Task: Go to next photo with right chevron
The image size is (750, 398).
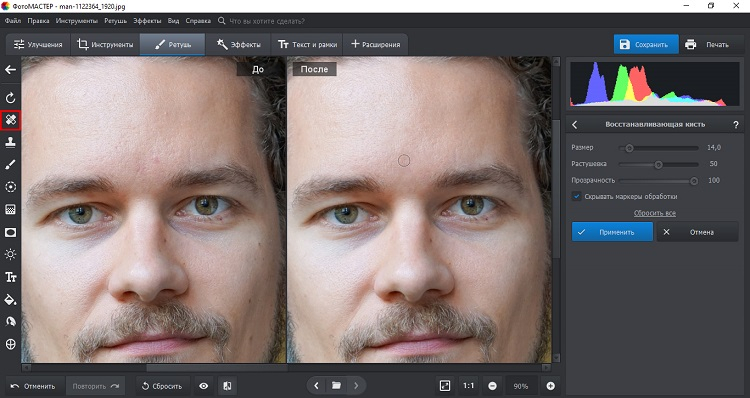Action: (x=356, y=386)
